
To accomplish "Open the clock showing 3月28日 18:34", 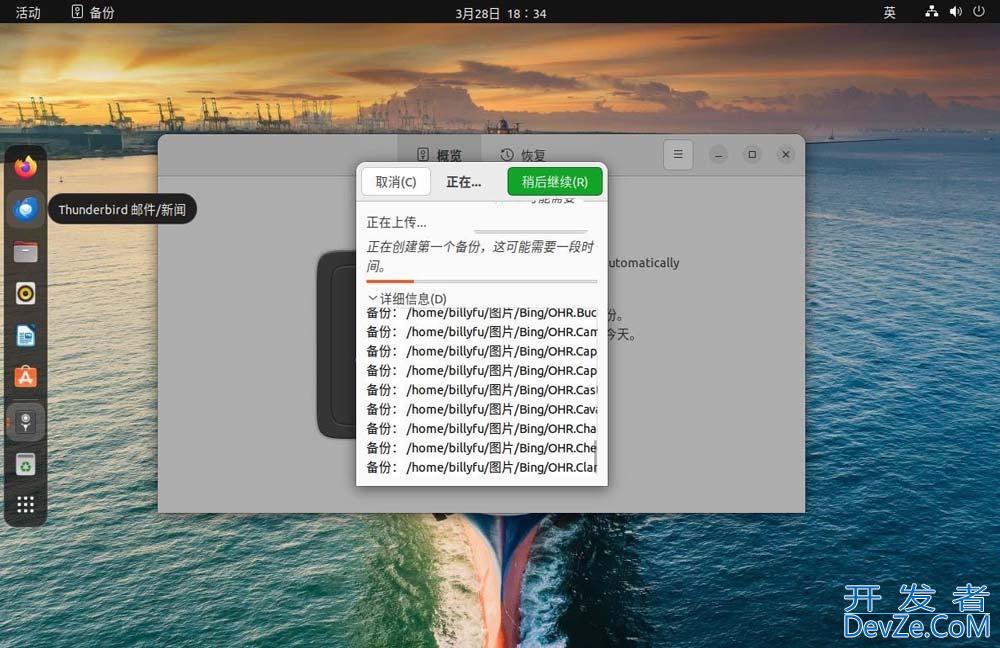I will 501,13.
